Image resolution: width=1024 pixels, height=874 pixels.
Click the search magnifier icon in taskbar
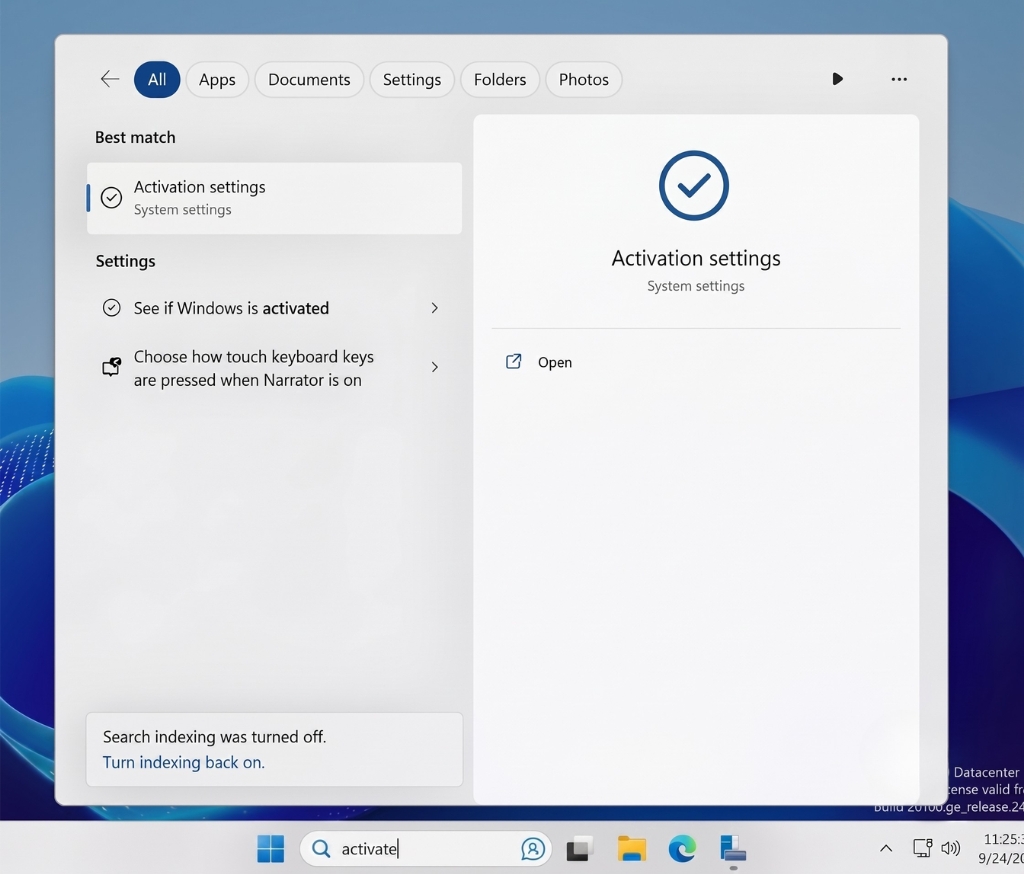point(321,849)
